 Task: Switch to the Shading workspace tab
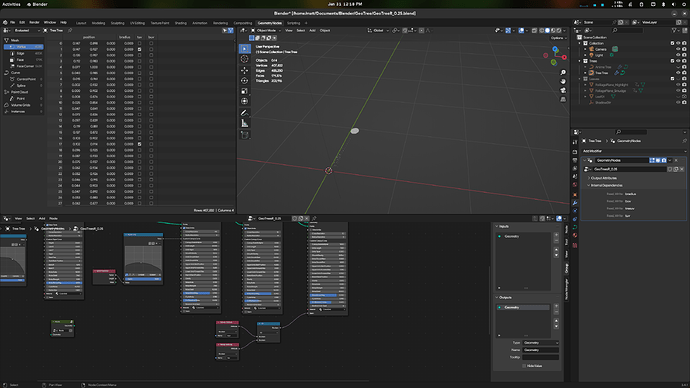tap(180, 23)
